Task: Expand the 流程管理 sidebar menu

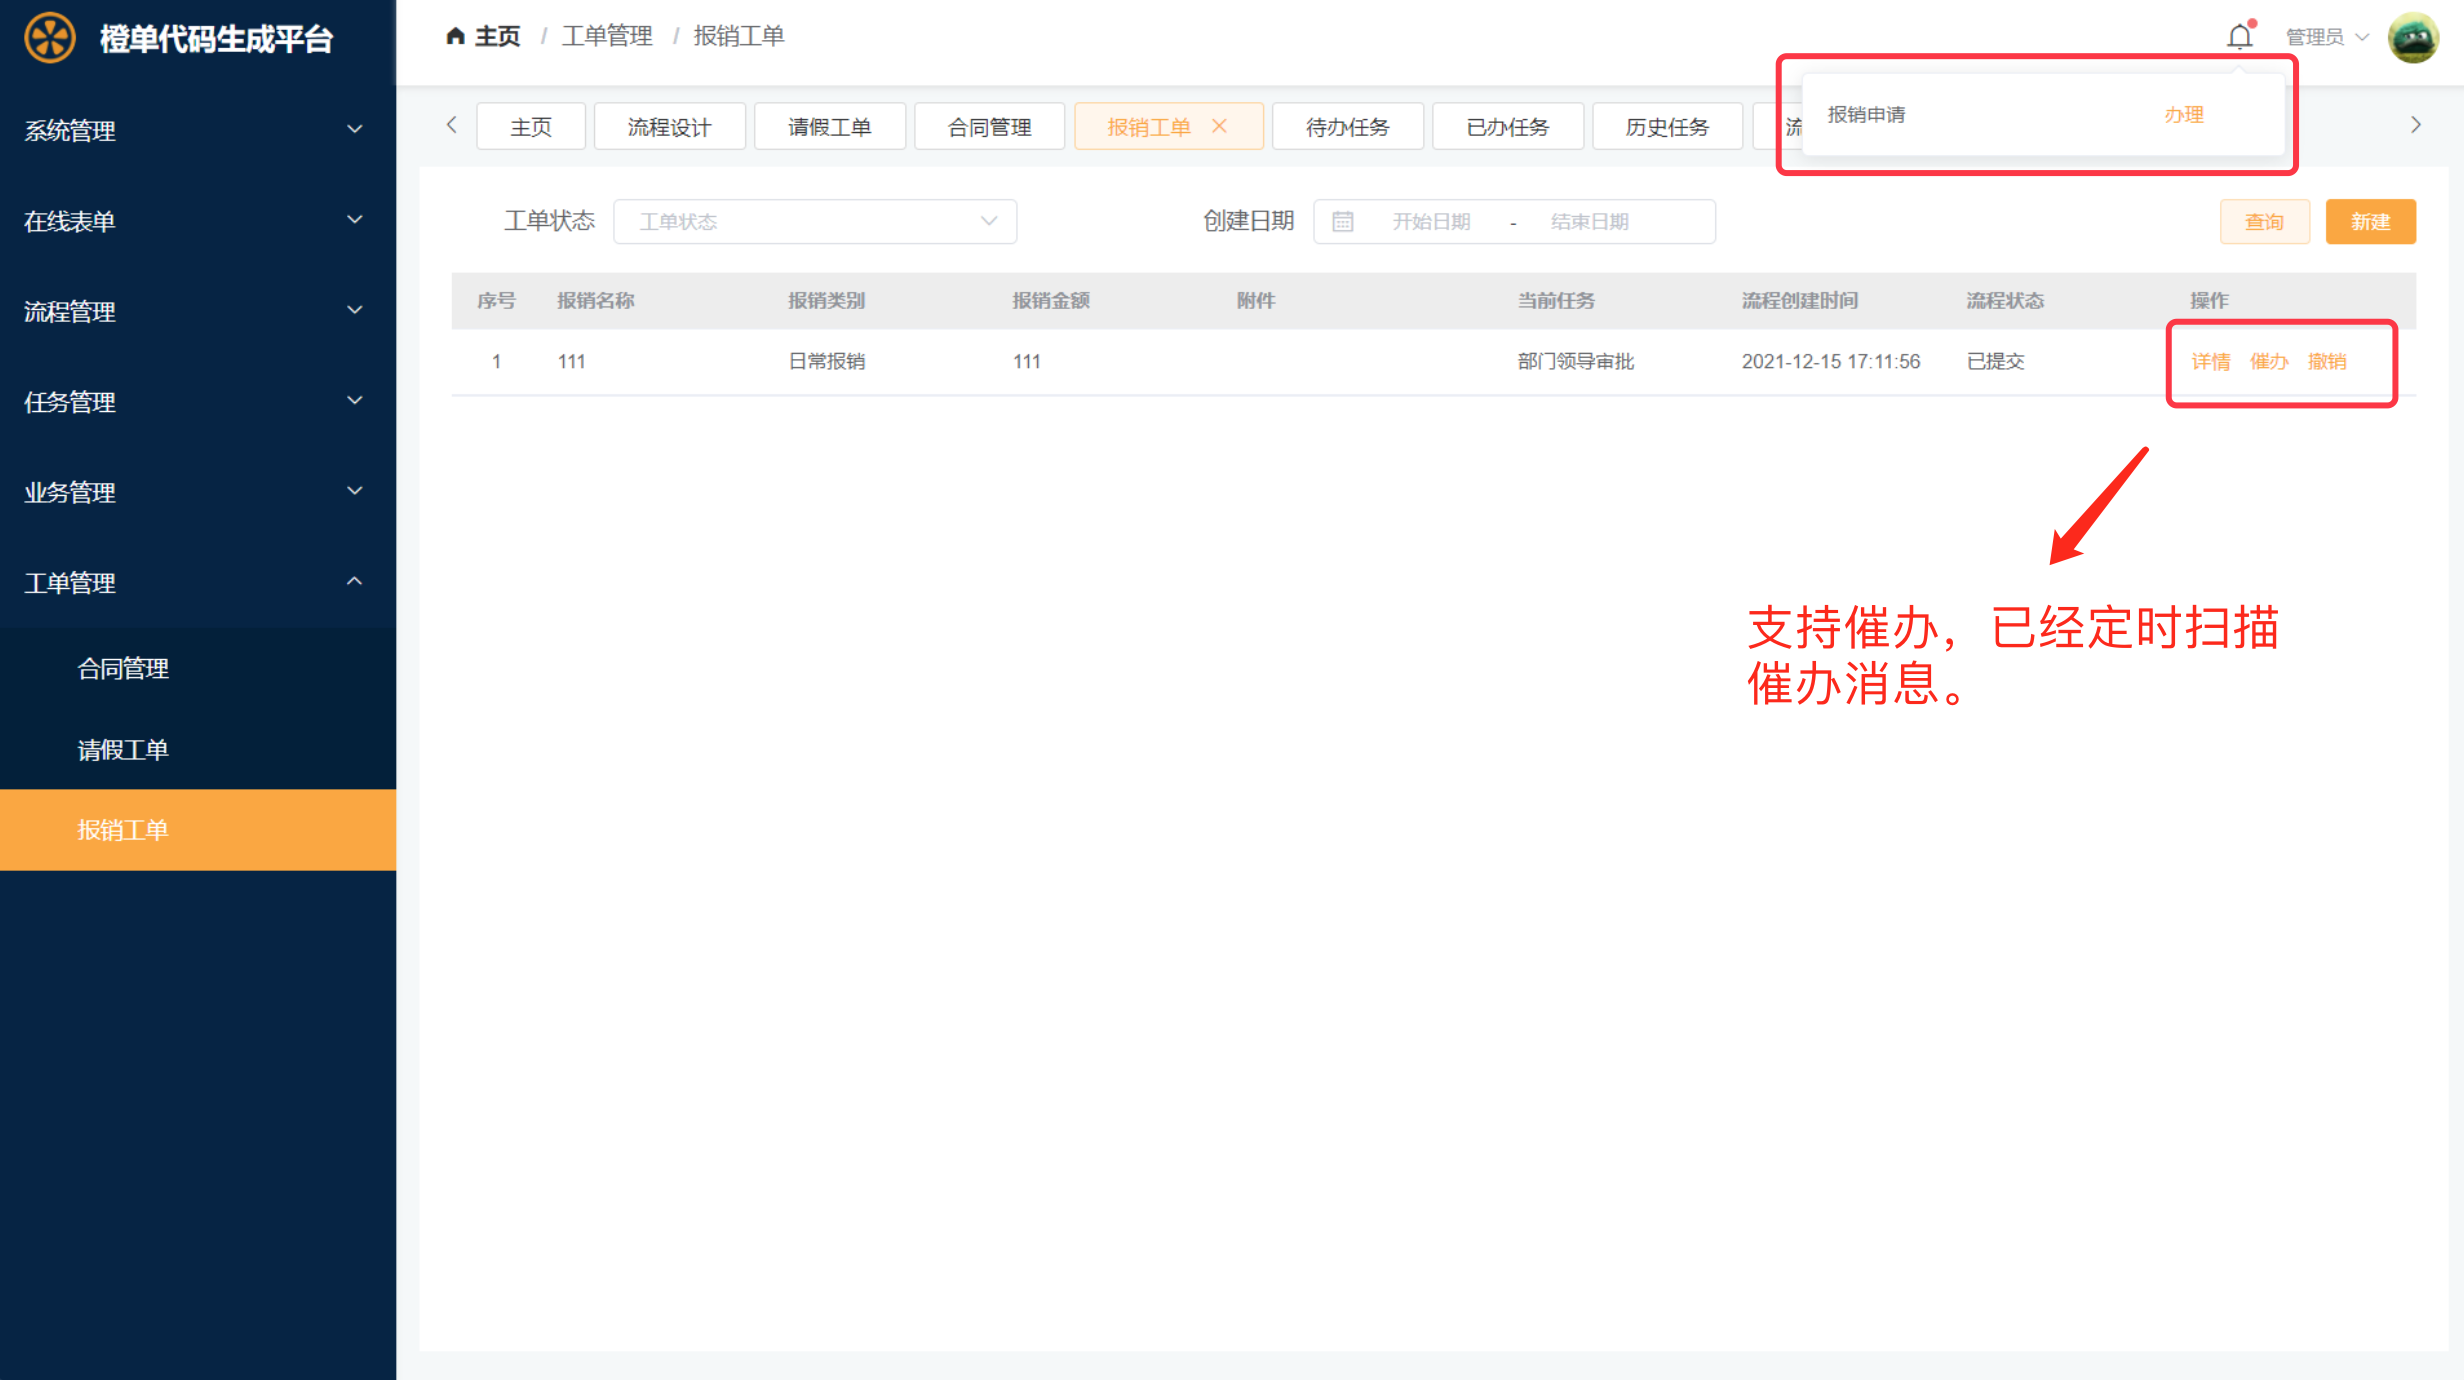Action: click(x=197, y=311)
